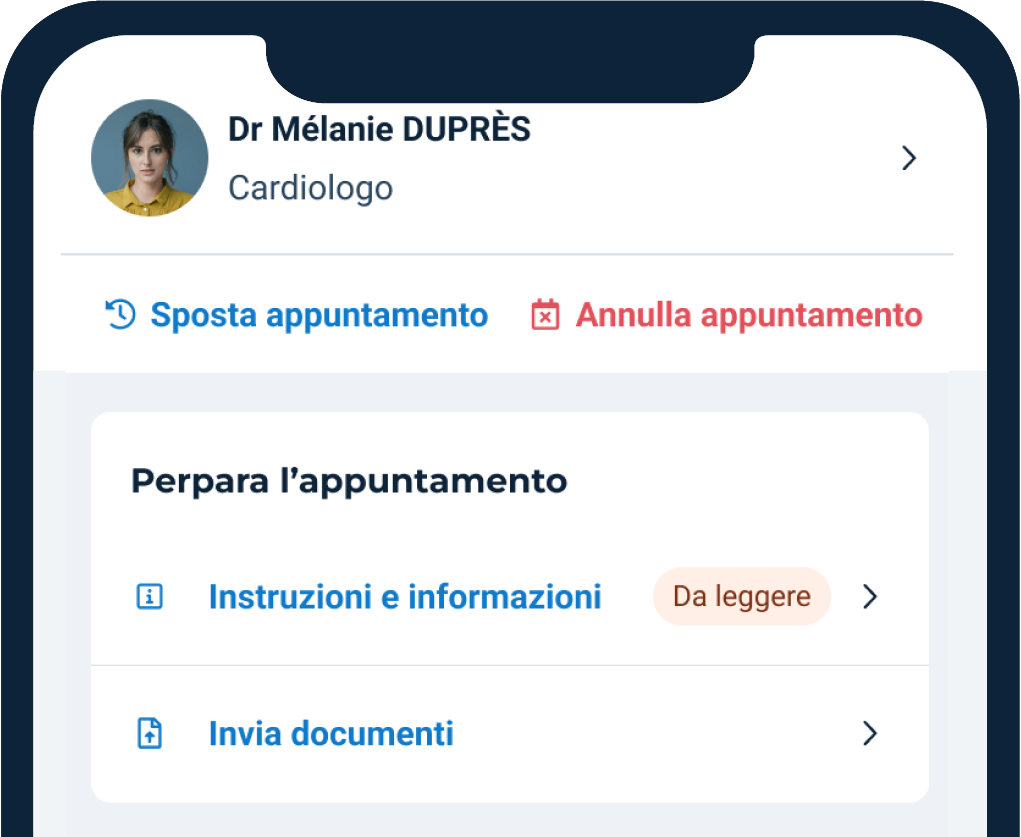Open the chevron next to Da leggere
Image resolution: width=1021 pixels, height=837 pixels.
coord(869,596)
